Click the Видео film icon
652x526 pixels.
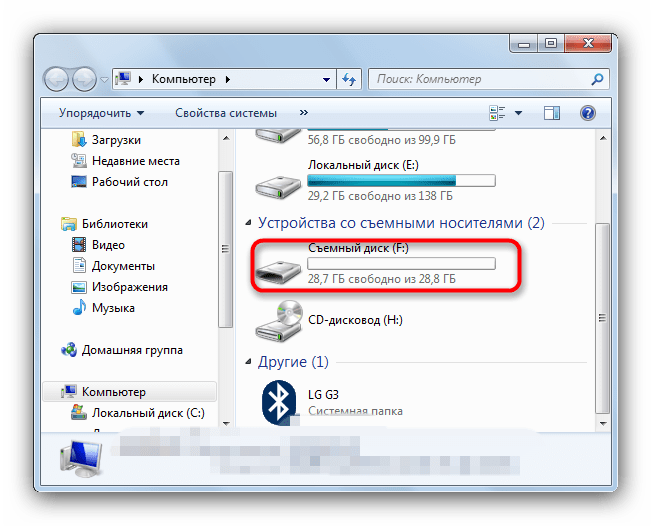coord(79,244)
